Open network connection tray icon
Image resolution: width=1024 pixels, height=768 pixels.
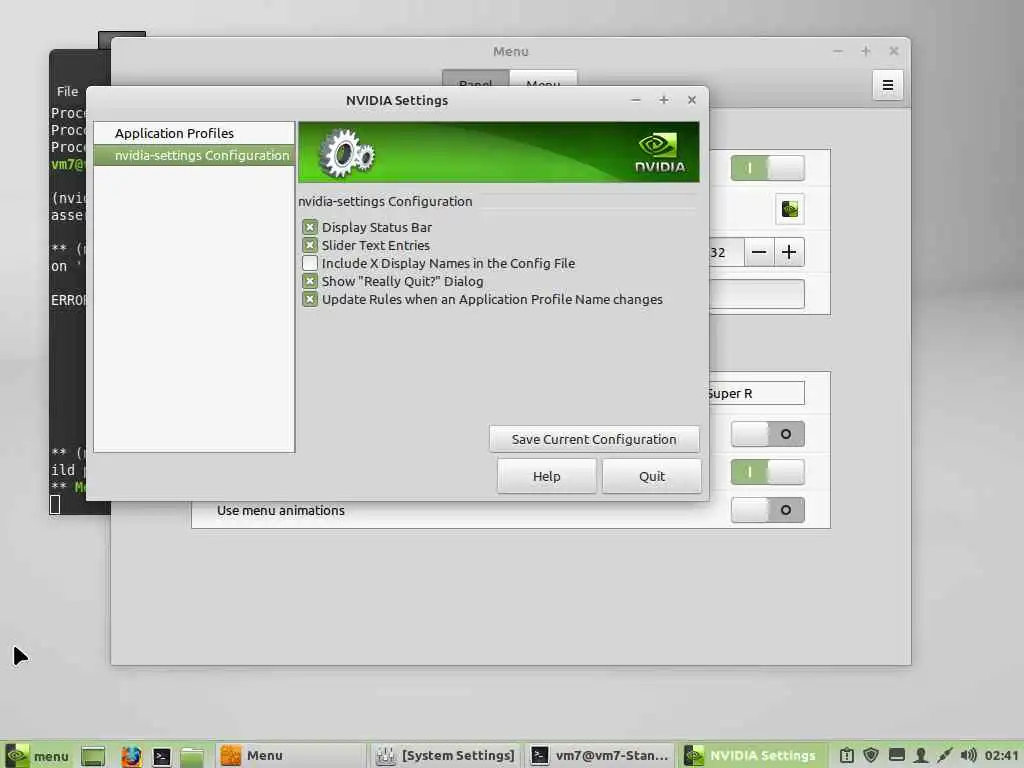[944, 756]
